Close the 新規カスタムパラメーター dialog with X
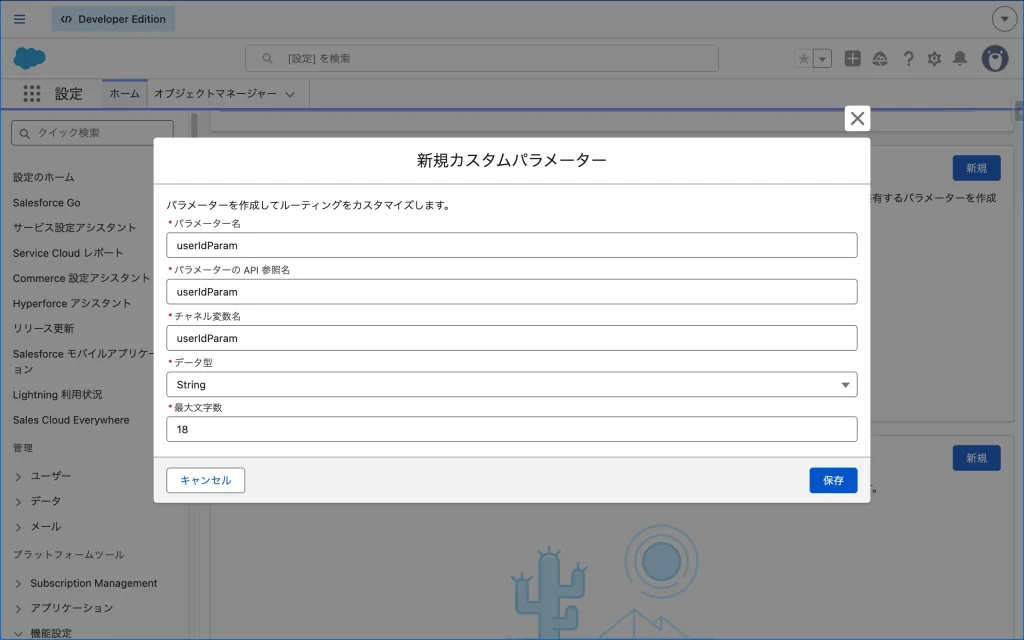 (857, 118)
